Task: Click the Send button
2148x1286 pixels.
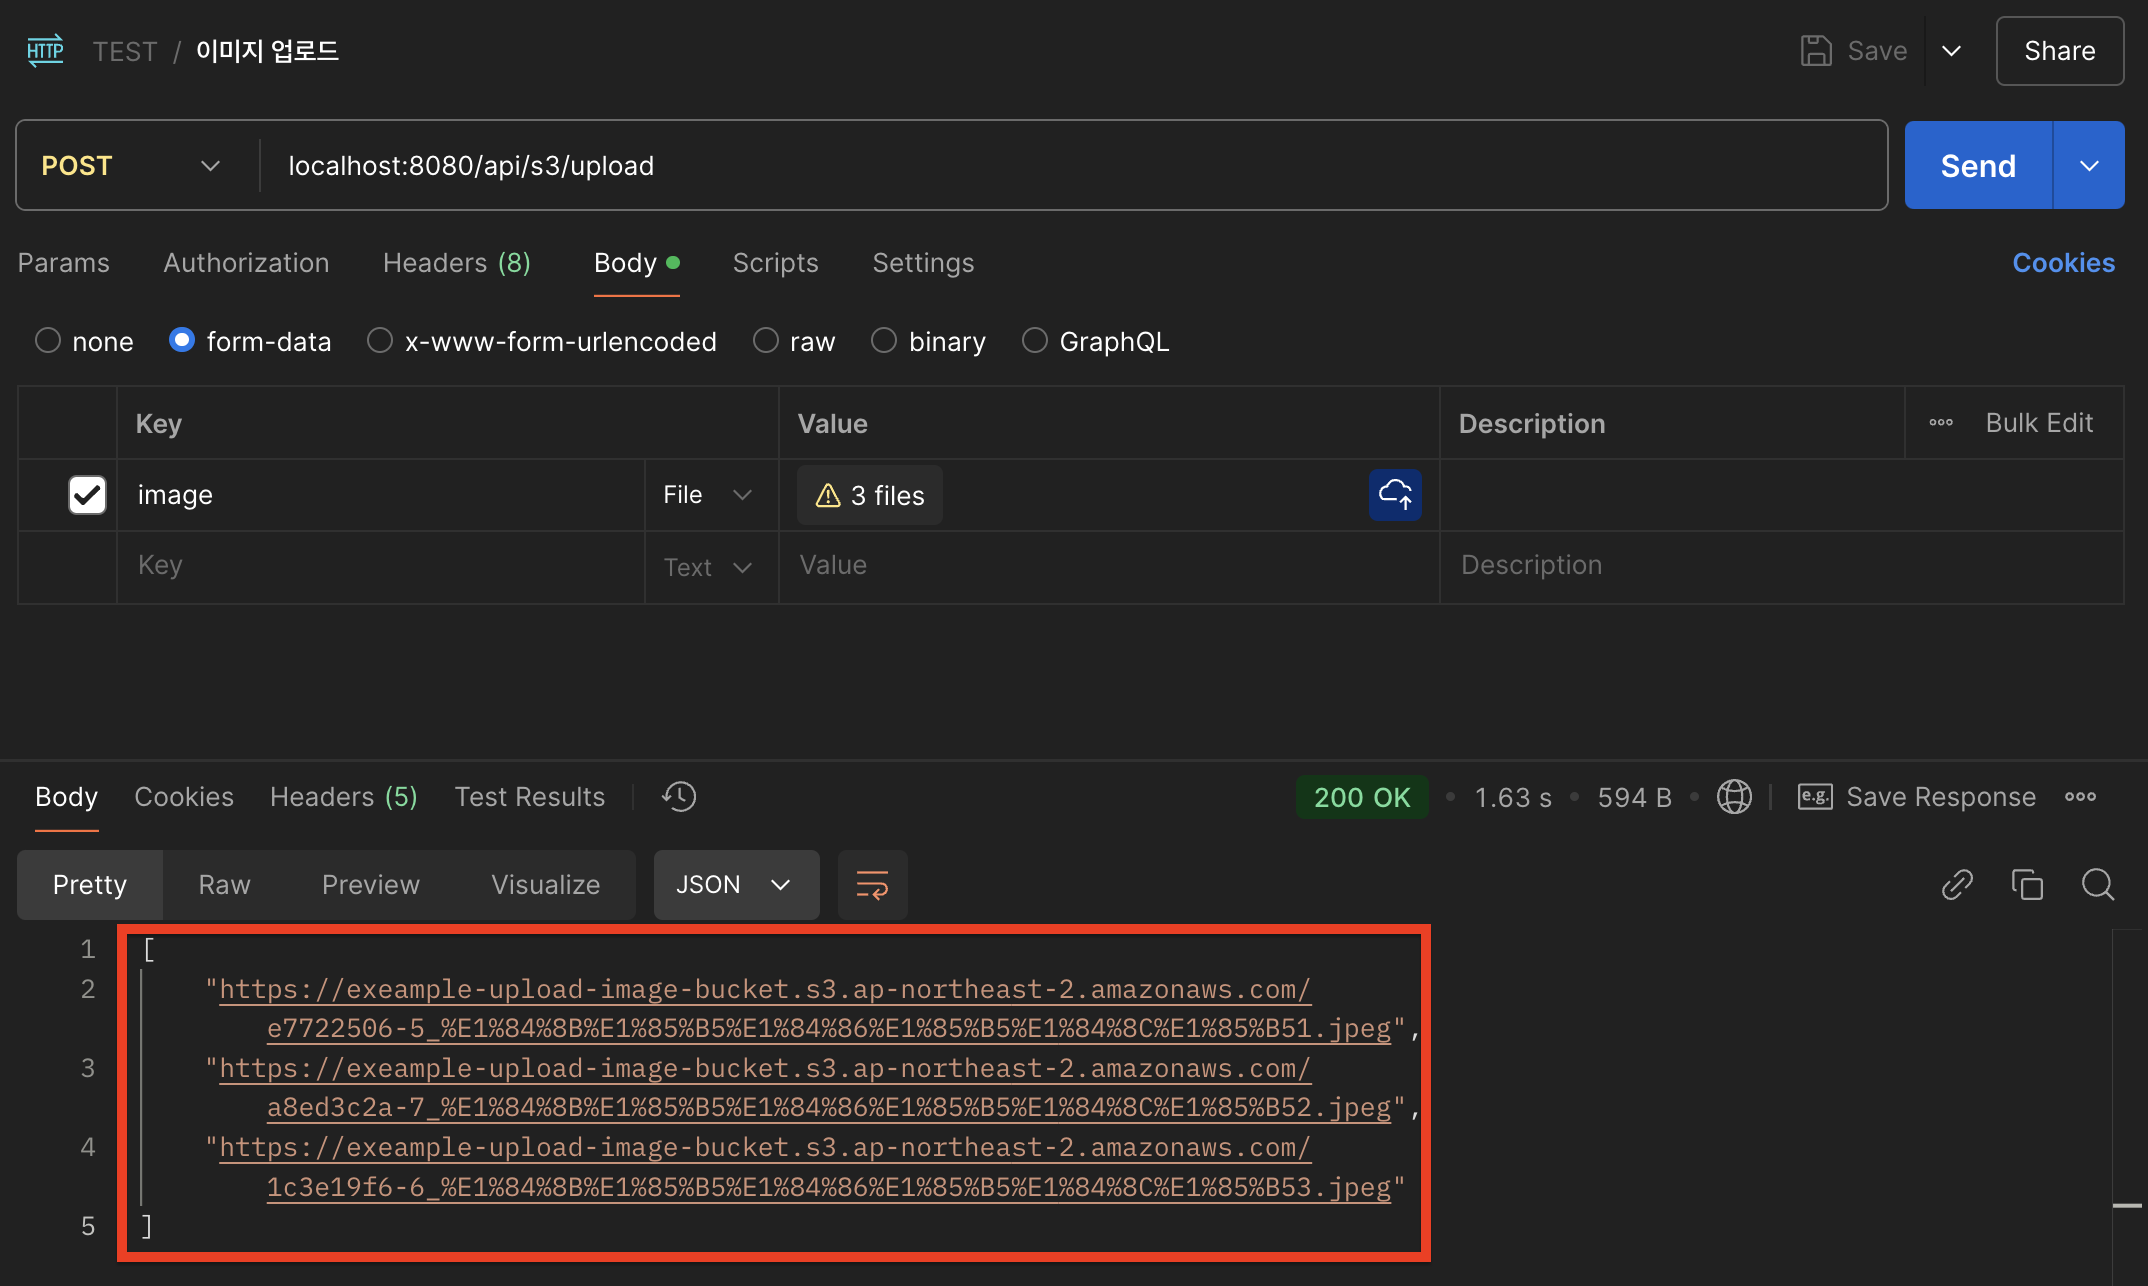Action: click(x=1977, y=166)
